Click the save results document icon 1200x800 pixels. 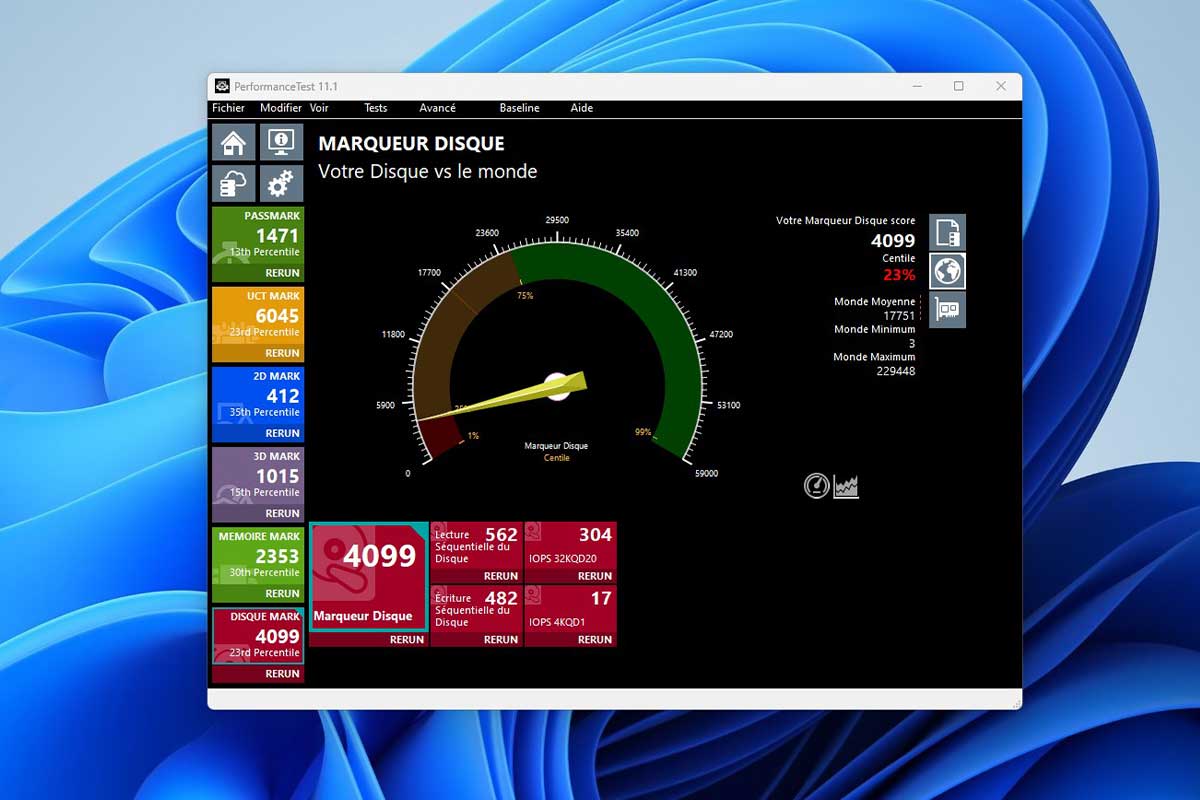pos(947,232)
